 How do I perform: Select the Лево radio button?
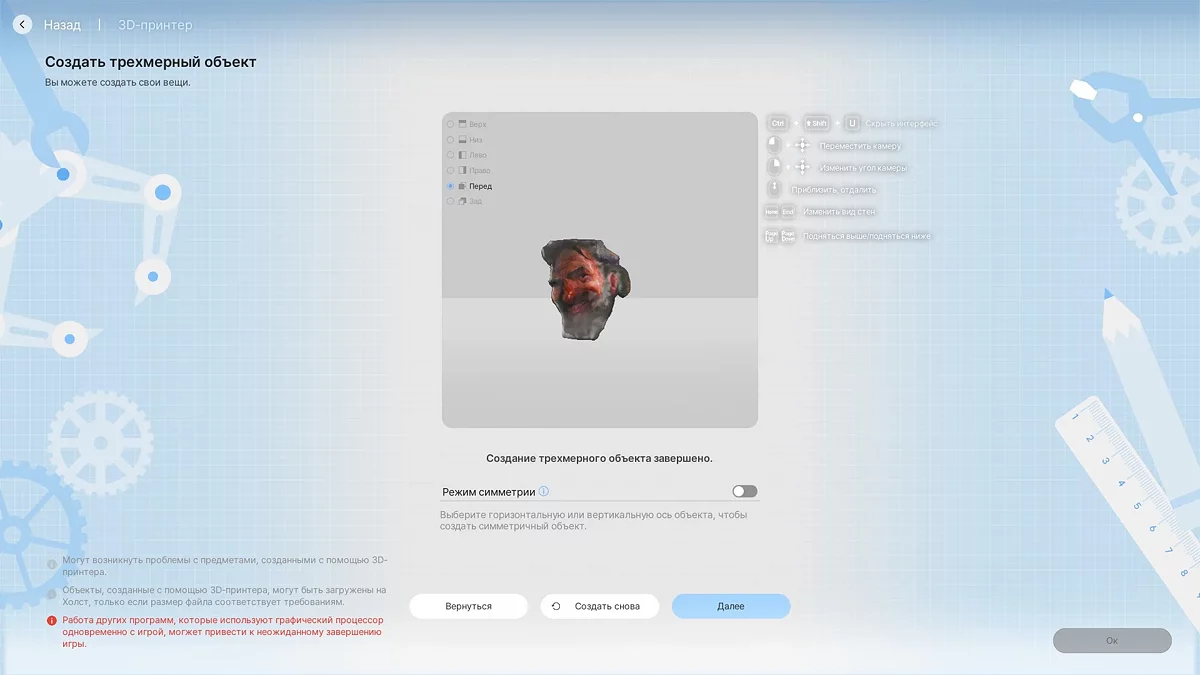click(x=450, y=155)
